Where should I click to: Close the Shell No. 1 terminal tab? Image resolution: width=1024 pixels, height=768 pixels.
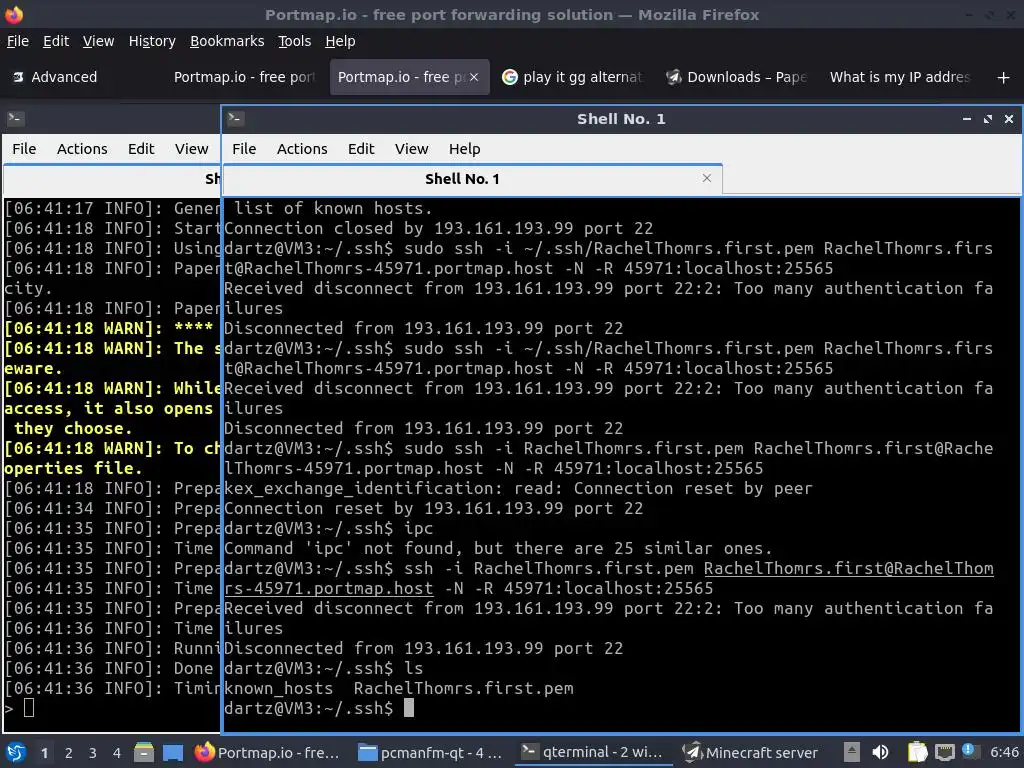tap(707, 178)
